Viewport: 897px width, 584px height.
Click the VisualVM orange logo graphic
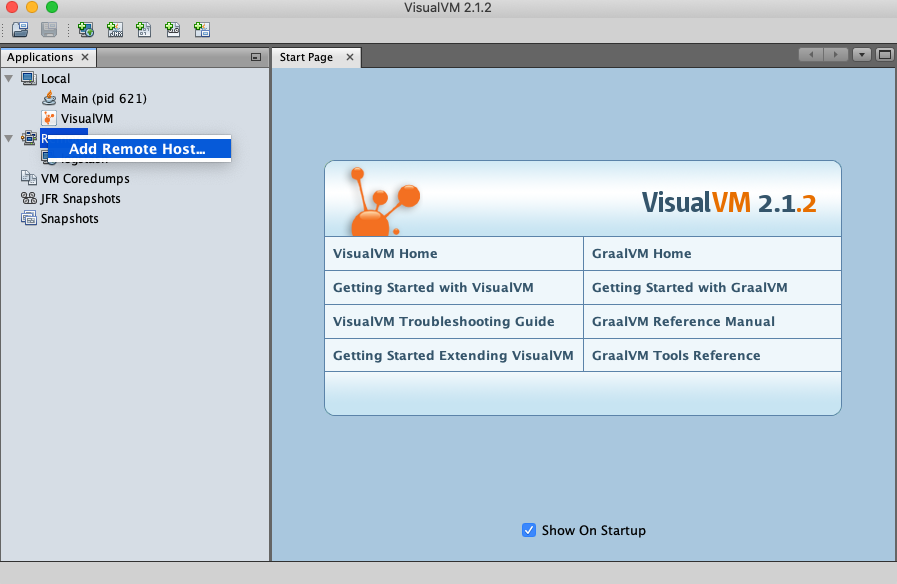[x=384, y=201]
